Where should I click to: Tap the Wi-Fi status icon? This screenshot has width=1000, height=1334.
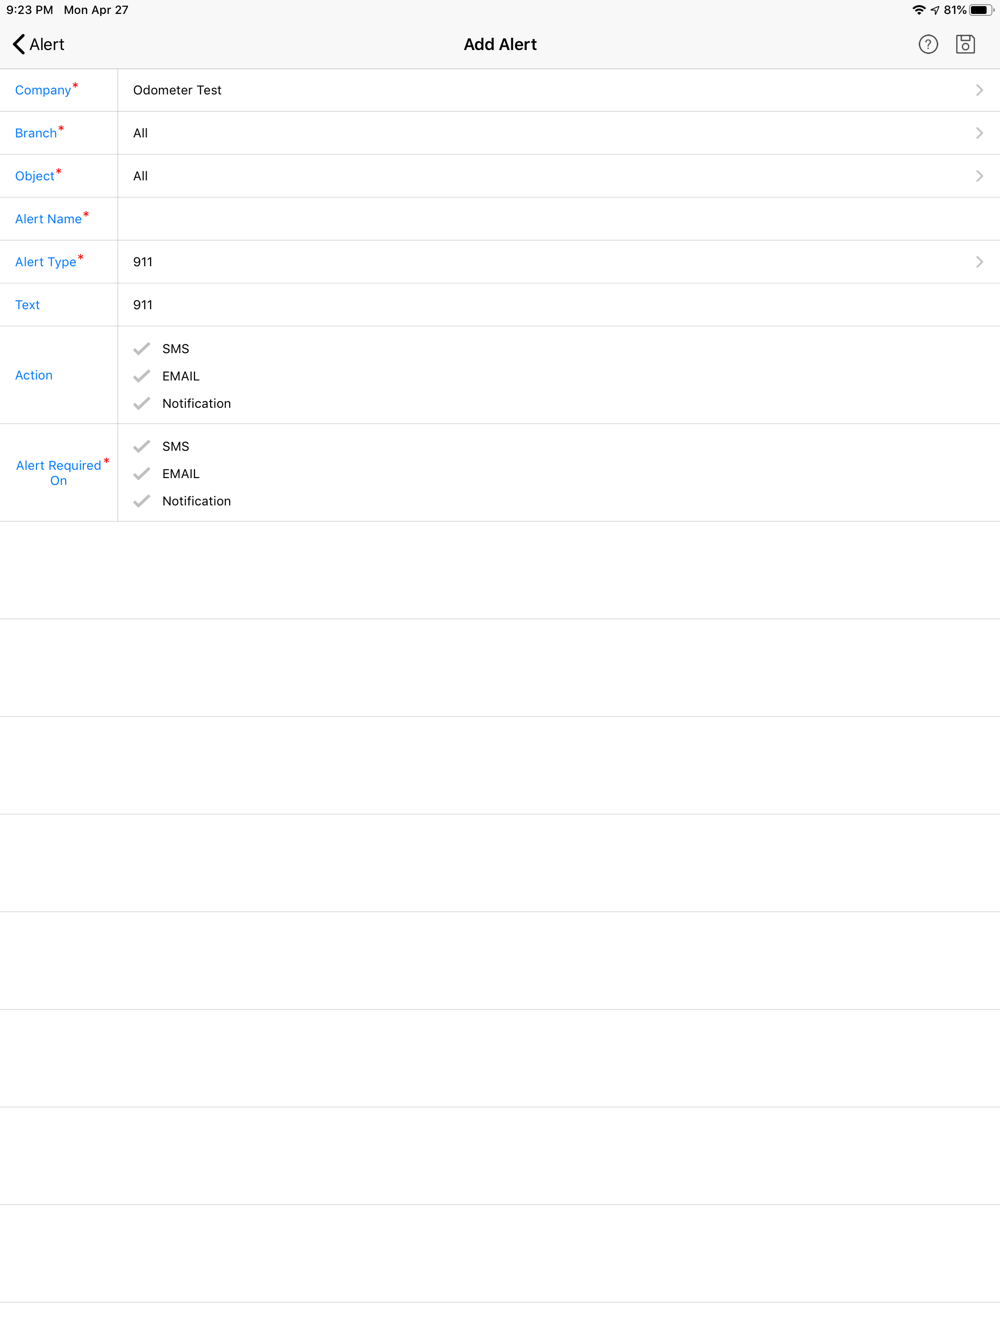919,10
